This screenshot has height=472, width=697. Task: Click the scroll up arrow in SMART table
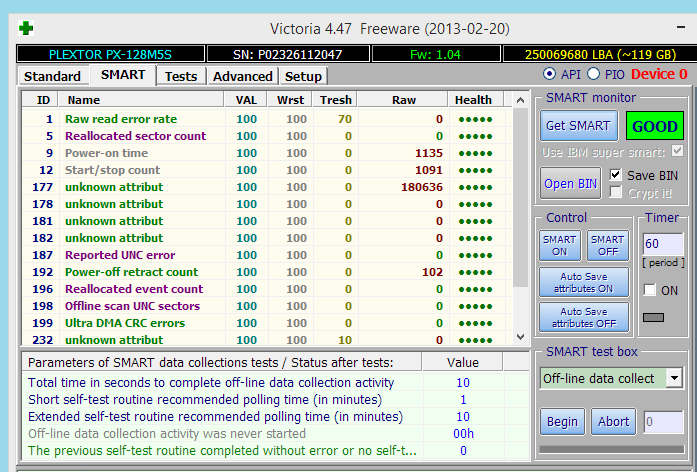tap(521, 100)
